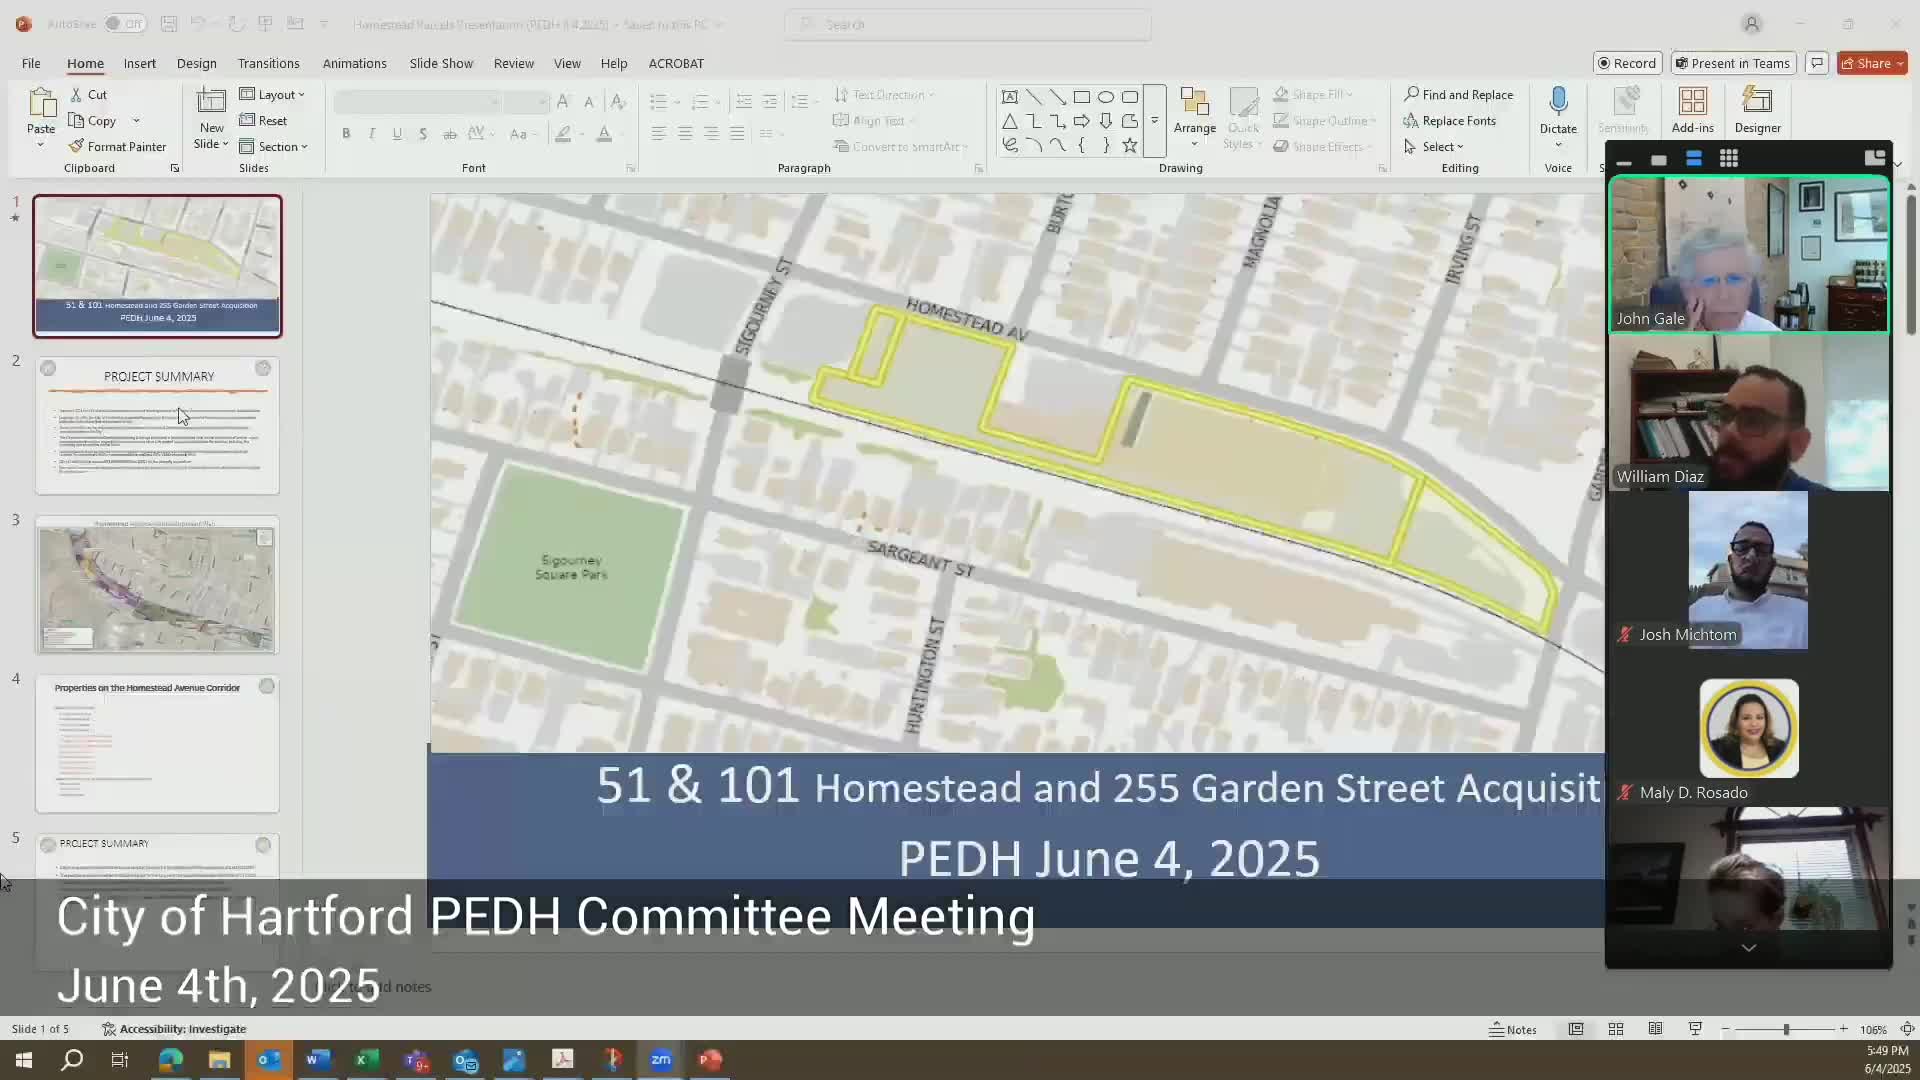
Task: Click the New Slide icon
Action: point(211,101)
